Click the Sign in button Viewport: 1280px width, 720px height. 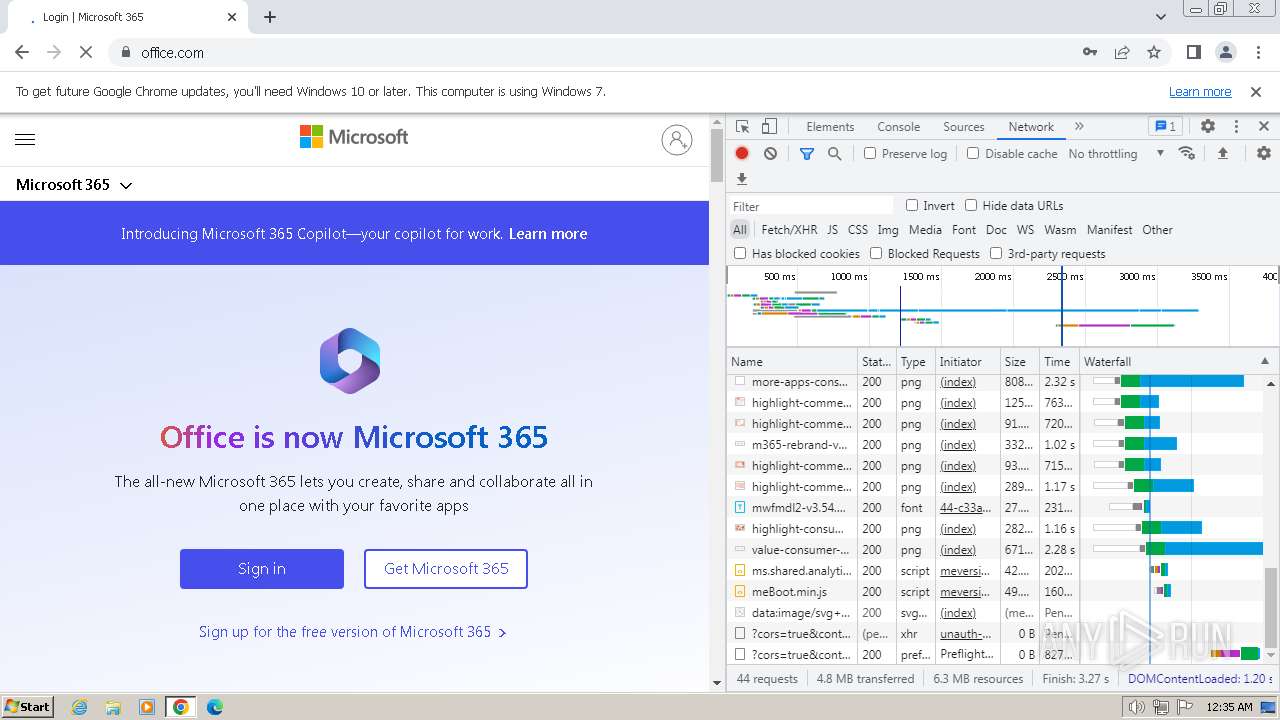tap(262, 569)
